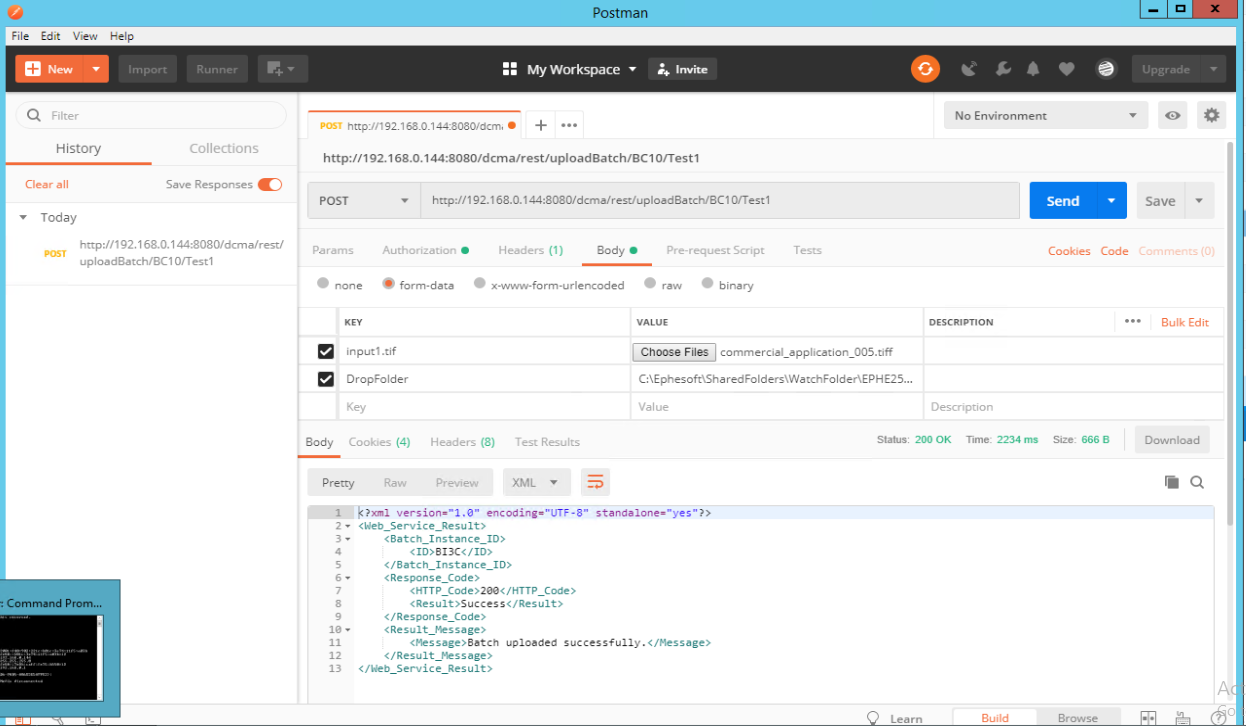Open the Send button dropdown arrow
The height and width of the screenshot is (726, 1246).
pos(1111,200)
